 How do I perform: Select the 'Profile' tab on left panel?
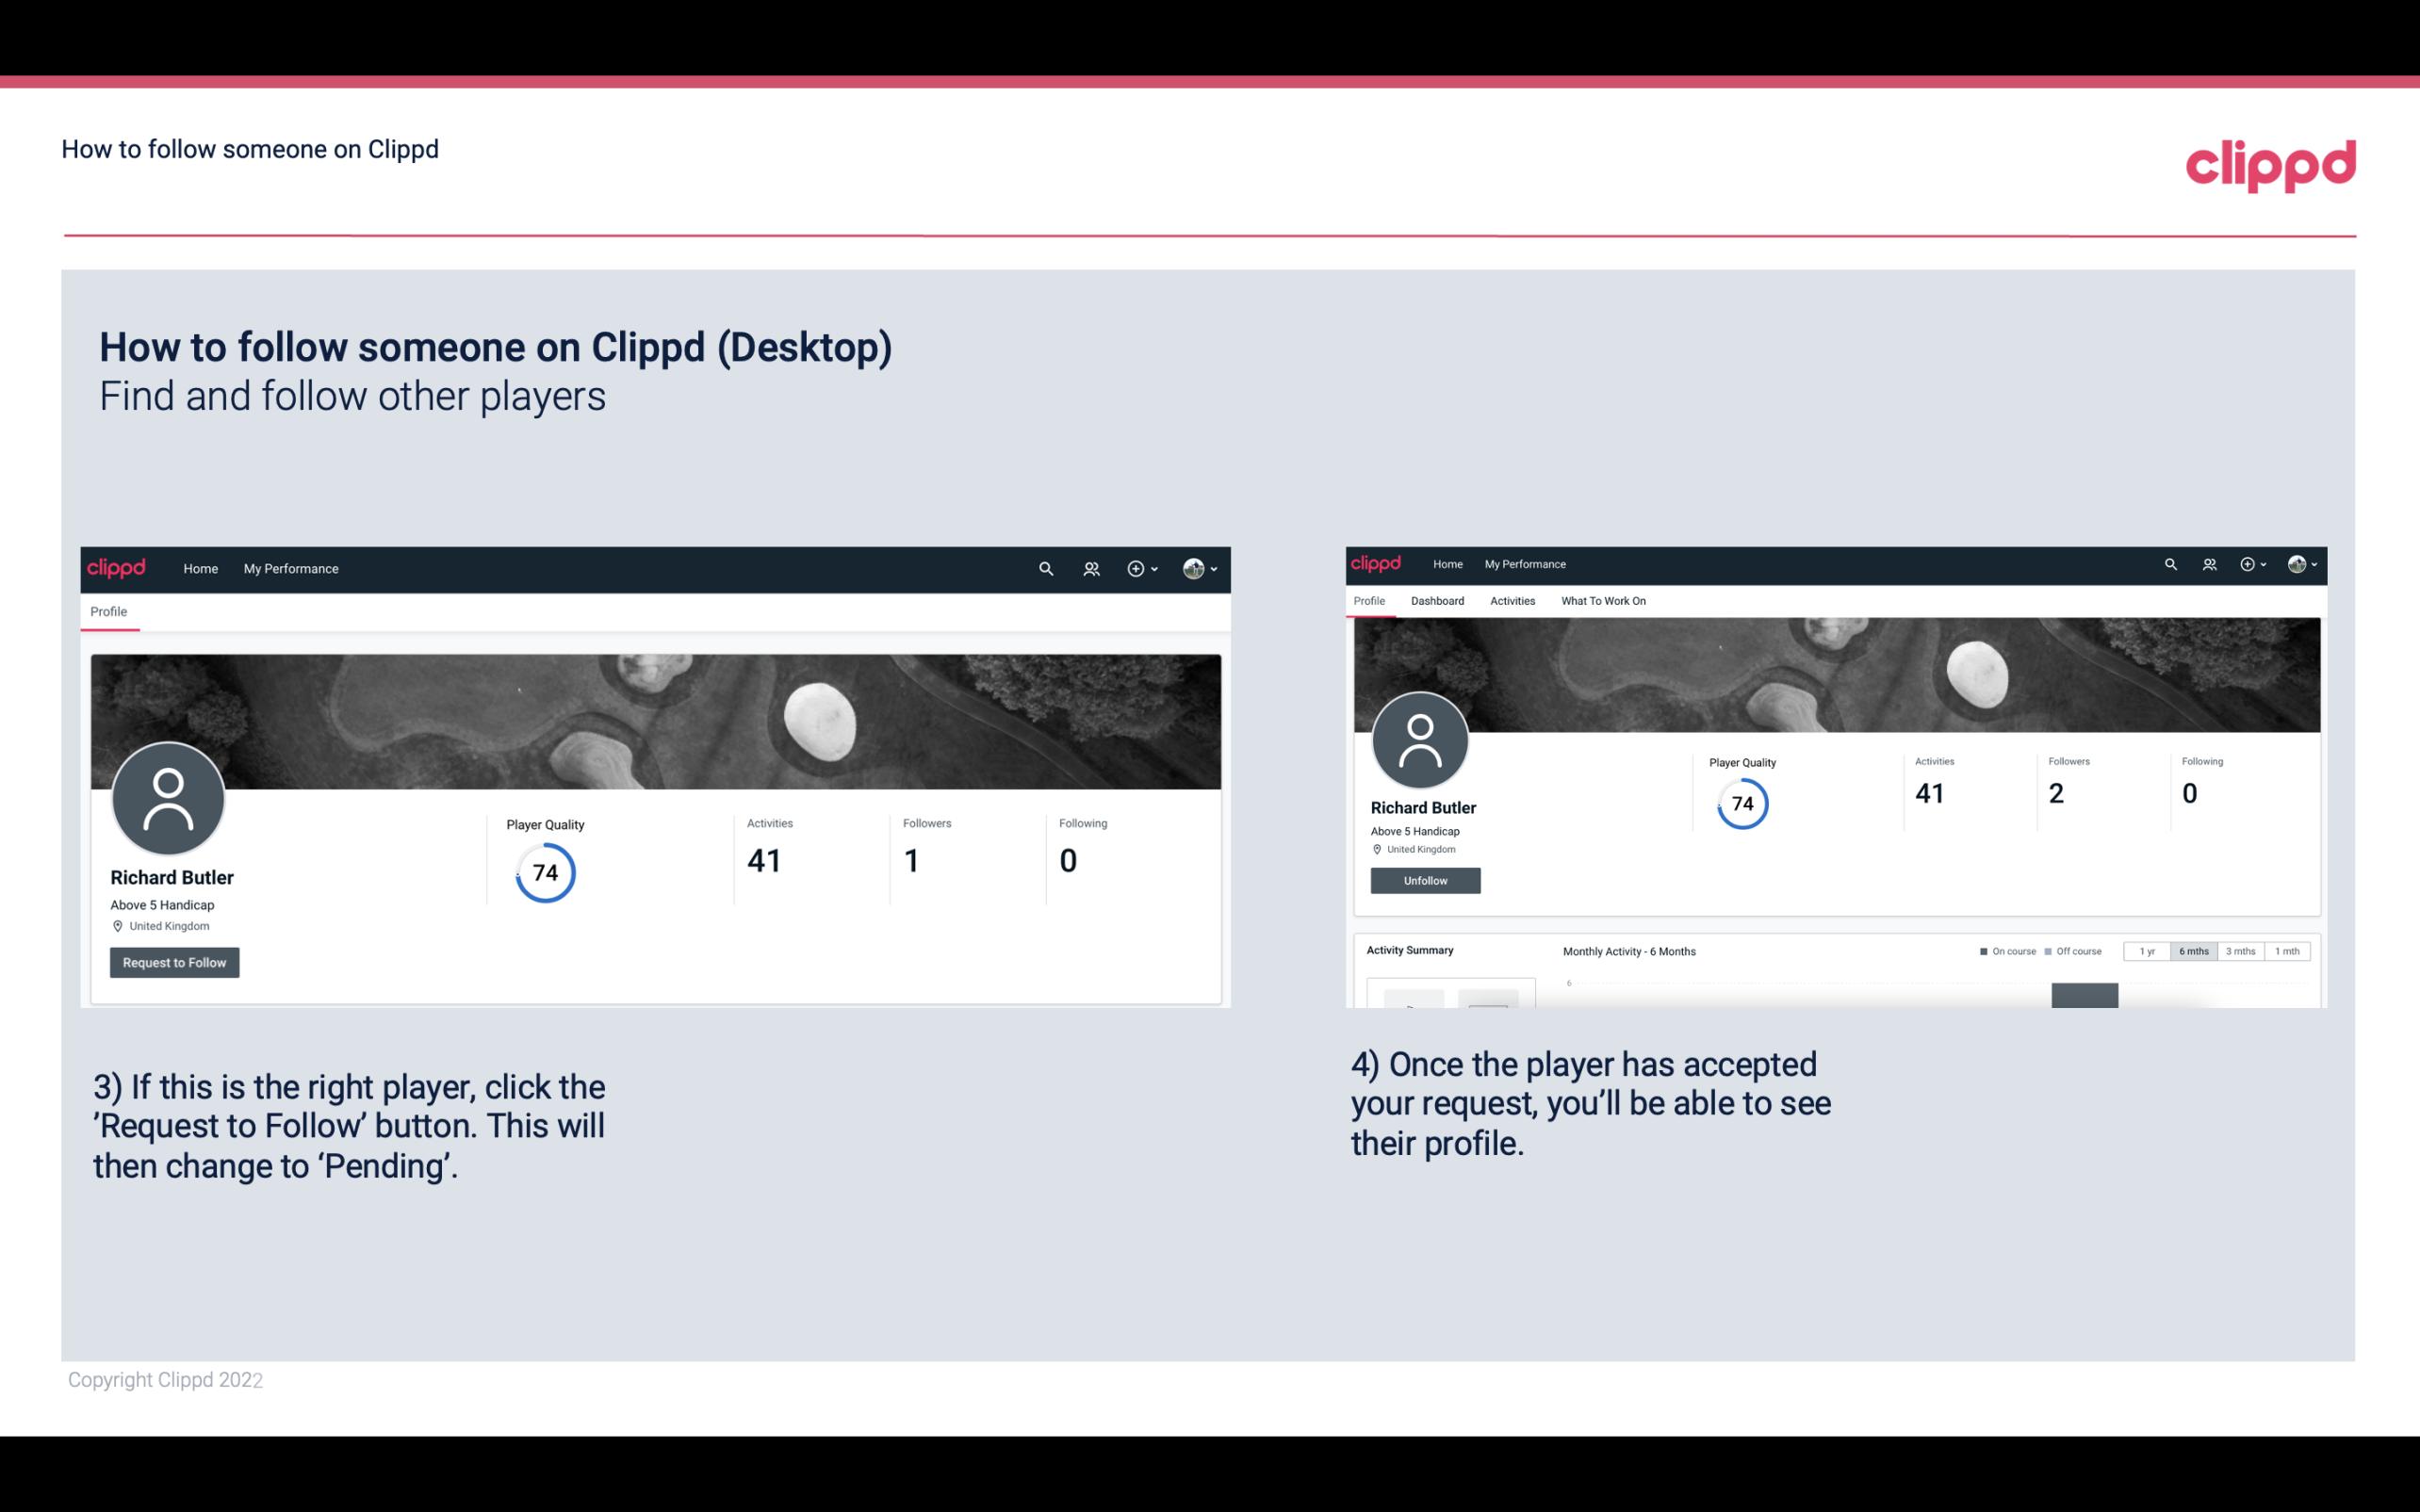(108, 611)
